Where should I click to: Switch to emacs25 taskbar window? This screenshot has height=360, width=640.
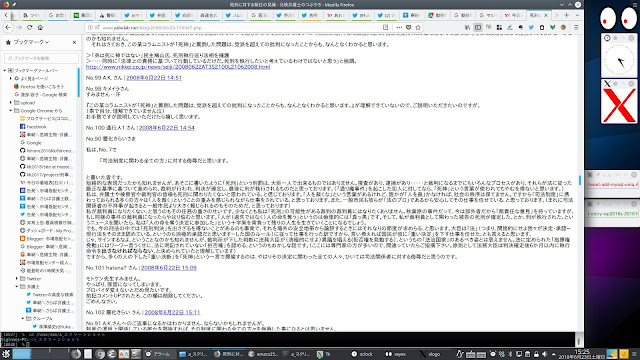(x=263, y=354)
